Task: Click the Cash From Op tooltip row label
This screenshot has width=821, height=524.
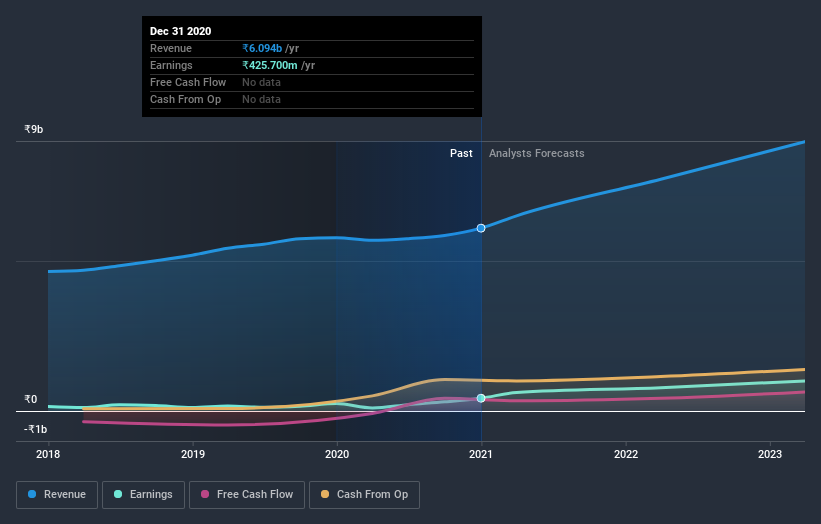Action: [x=185, y=99]
